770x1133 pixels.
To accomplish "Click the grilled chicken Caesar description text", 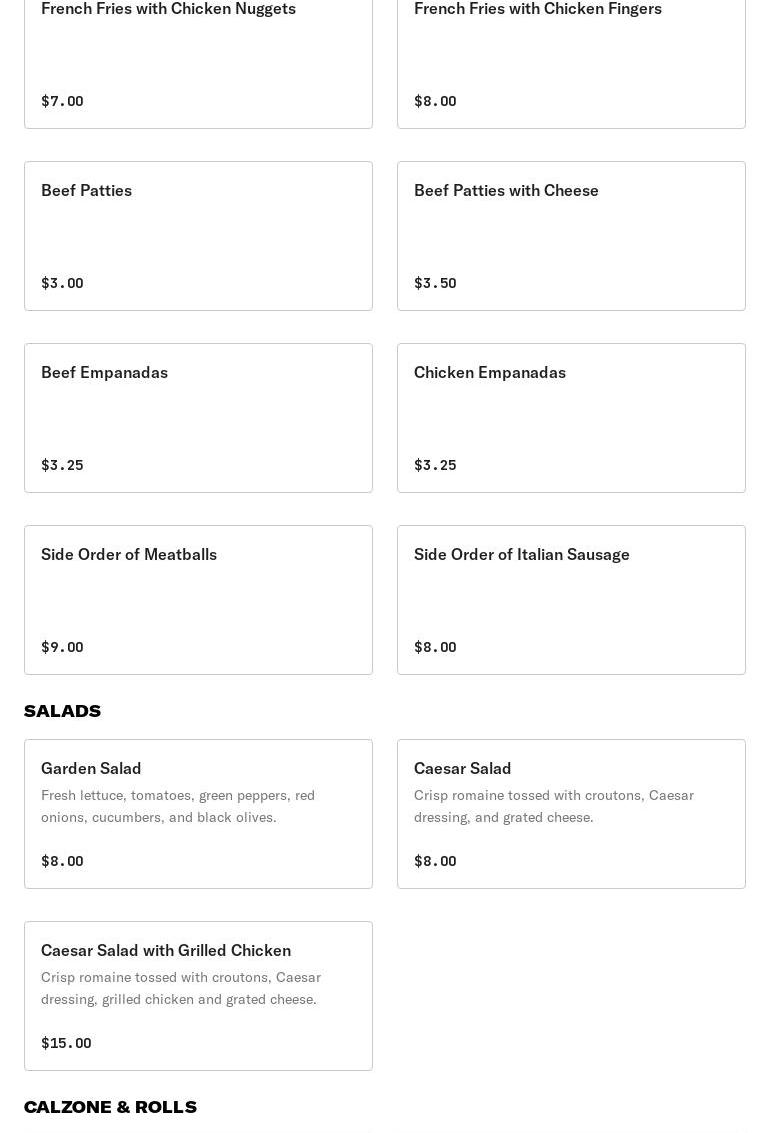I will pyautogui.click(x=181, y=988).
